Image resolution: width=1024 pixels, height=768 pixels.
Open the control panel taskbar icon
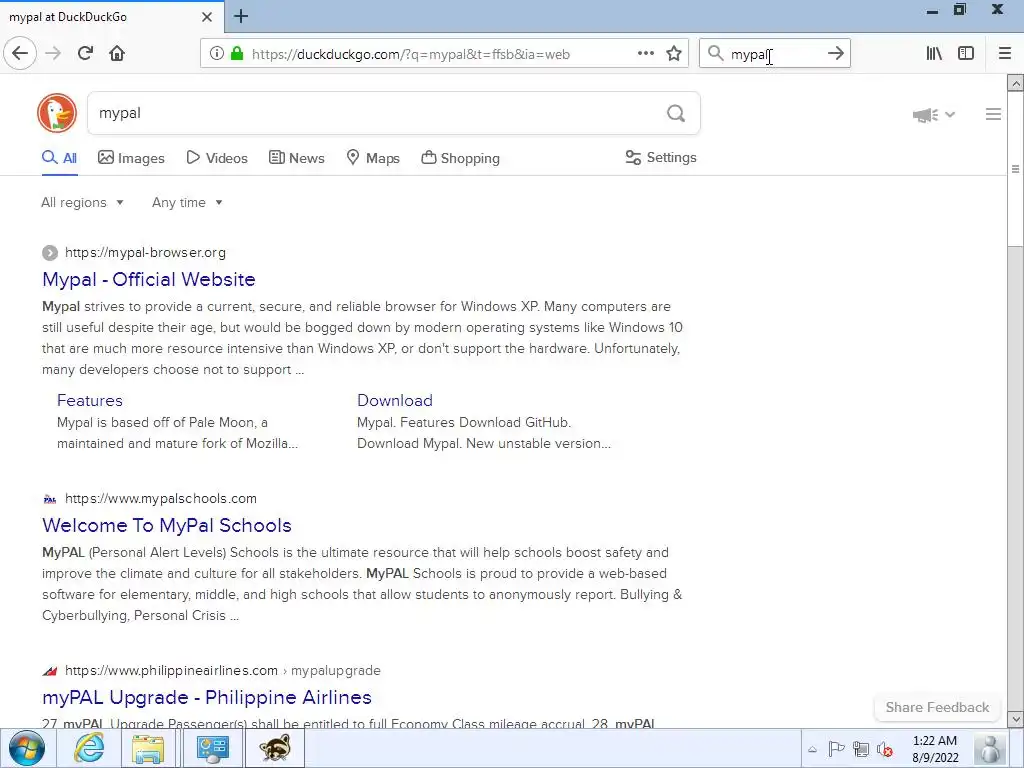tap(212, 748)
